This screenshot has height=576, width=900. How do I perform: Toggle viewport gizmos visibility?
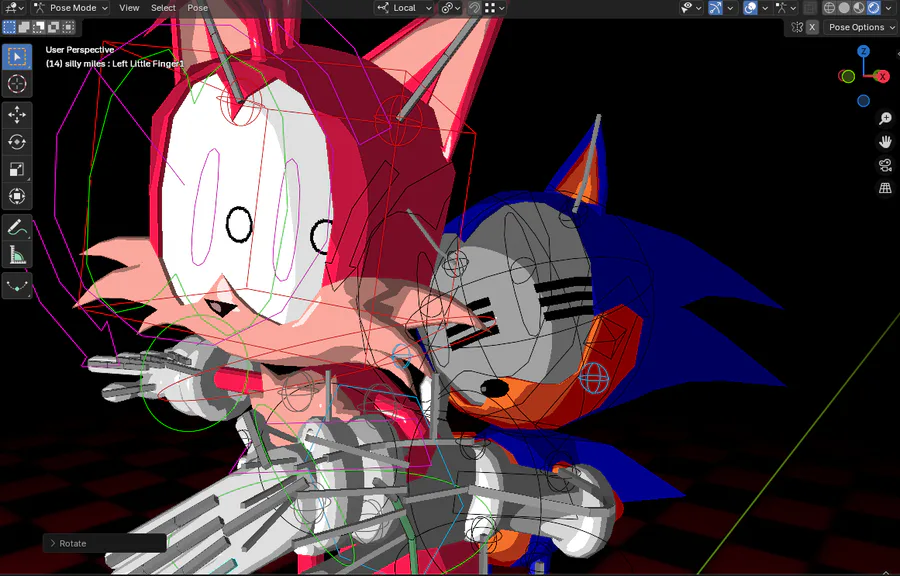(715, 7)
